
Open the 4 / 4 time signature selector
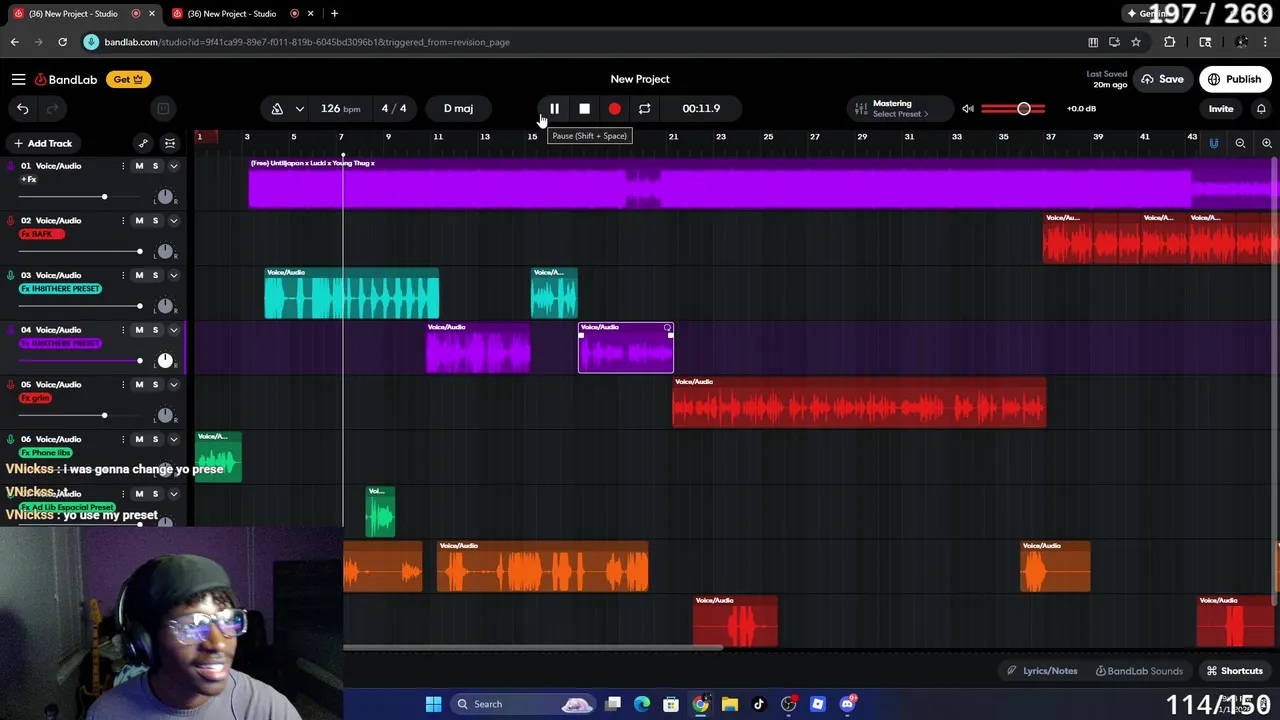click(x=394, y=108)
